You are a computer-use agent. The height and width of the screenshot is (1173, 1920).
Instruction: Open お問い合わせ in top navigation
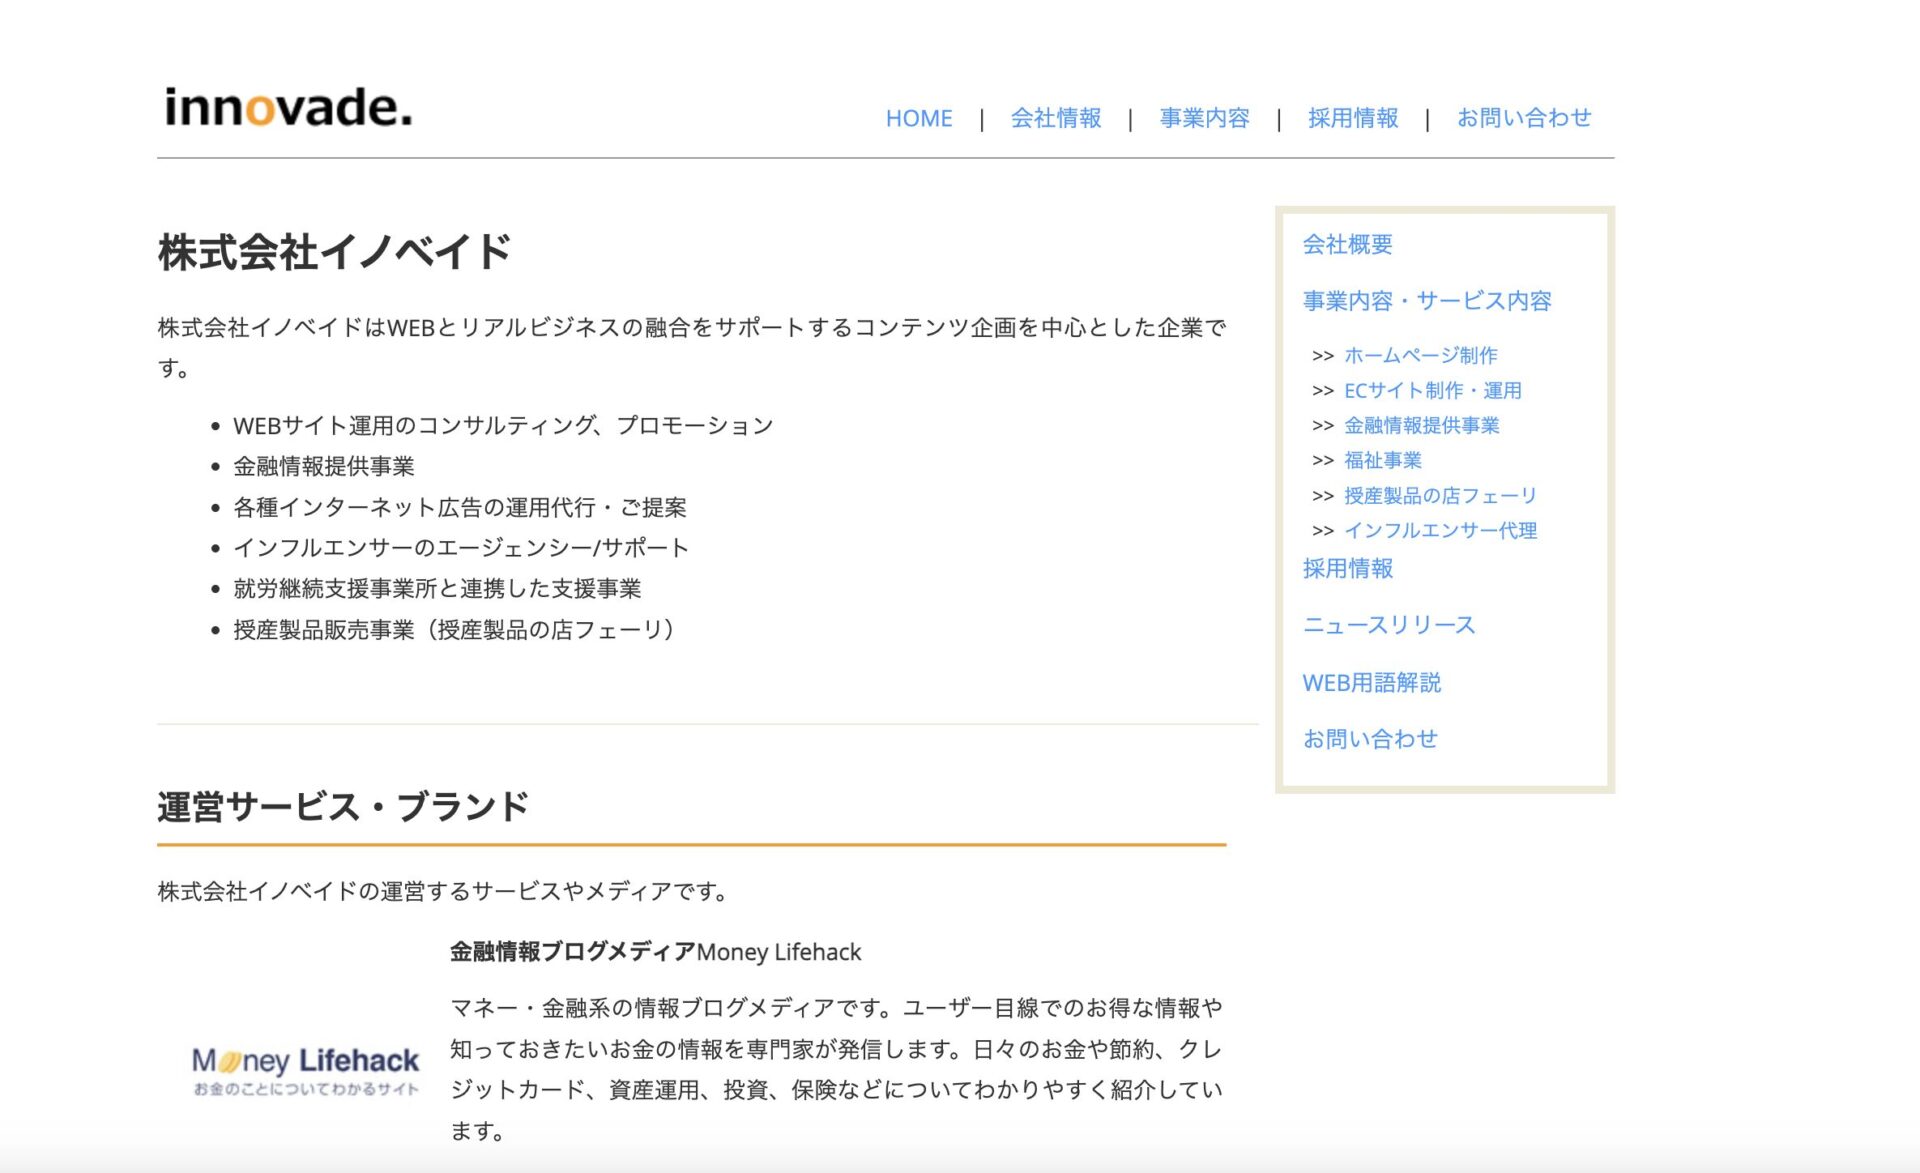click(x=1523, y=118)
